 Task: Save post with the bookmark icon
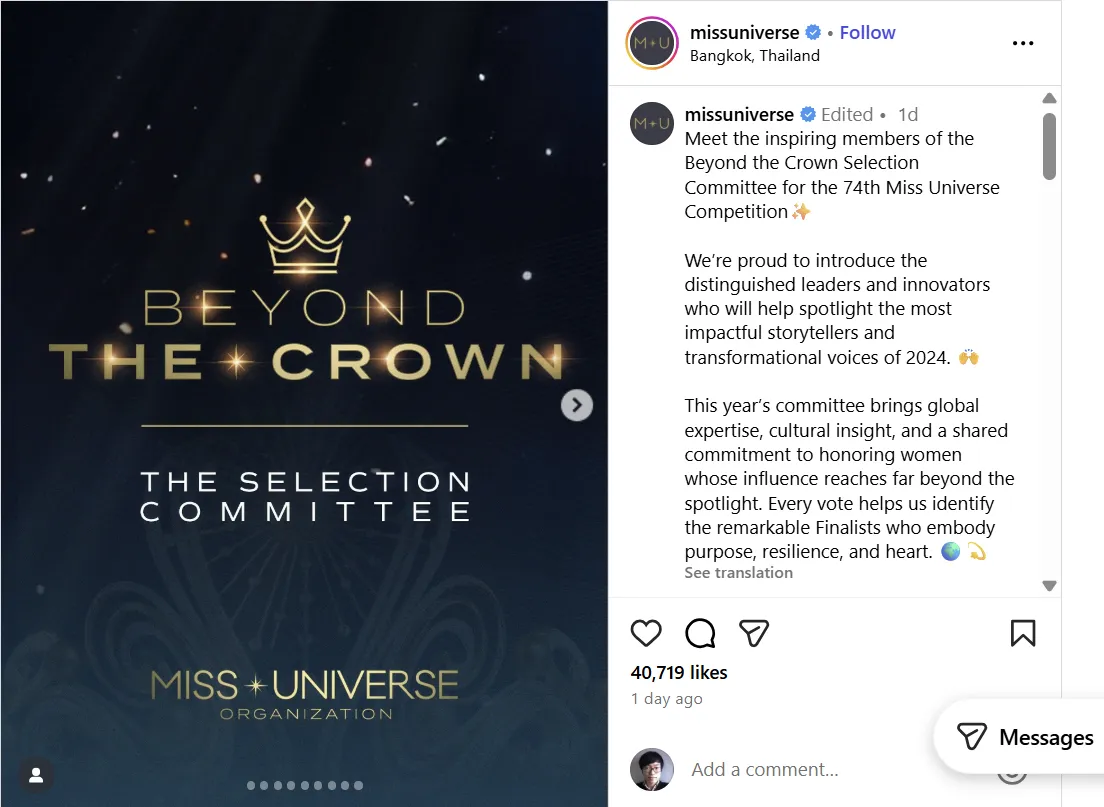pos(1022,633)
